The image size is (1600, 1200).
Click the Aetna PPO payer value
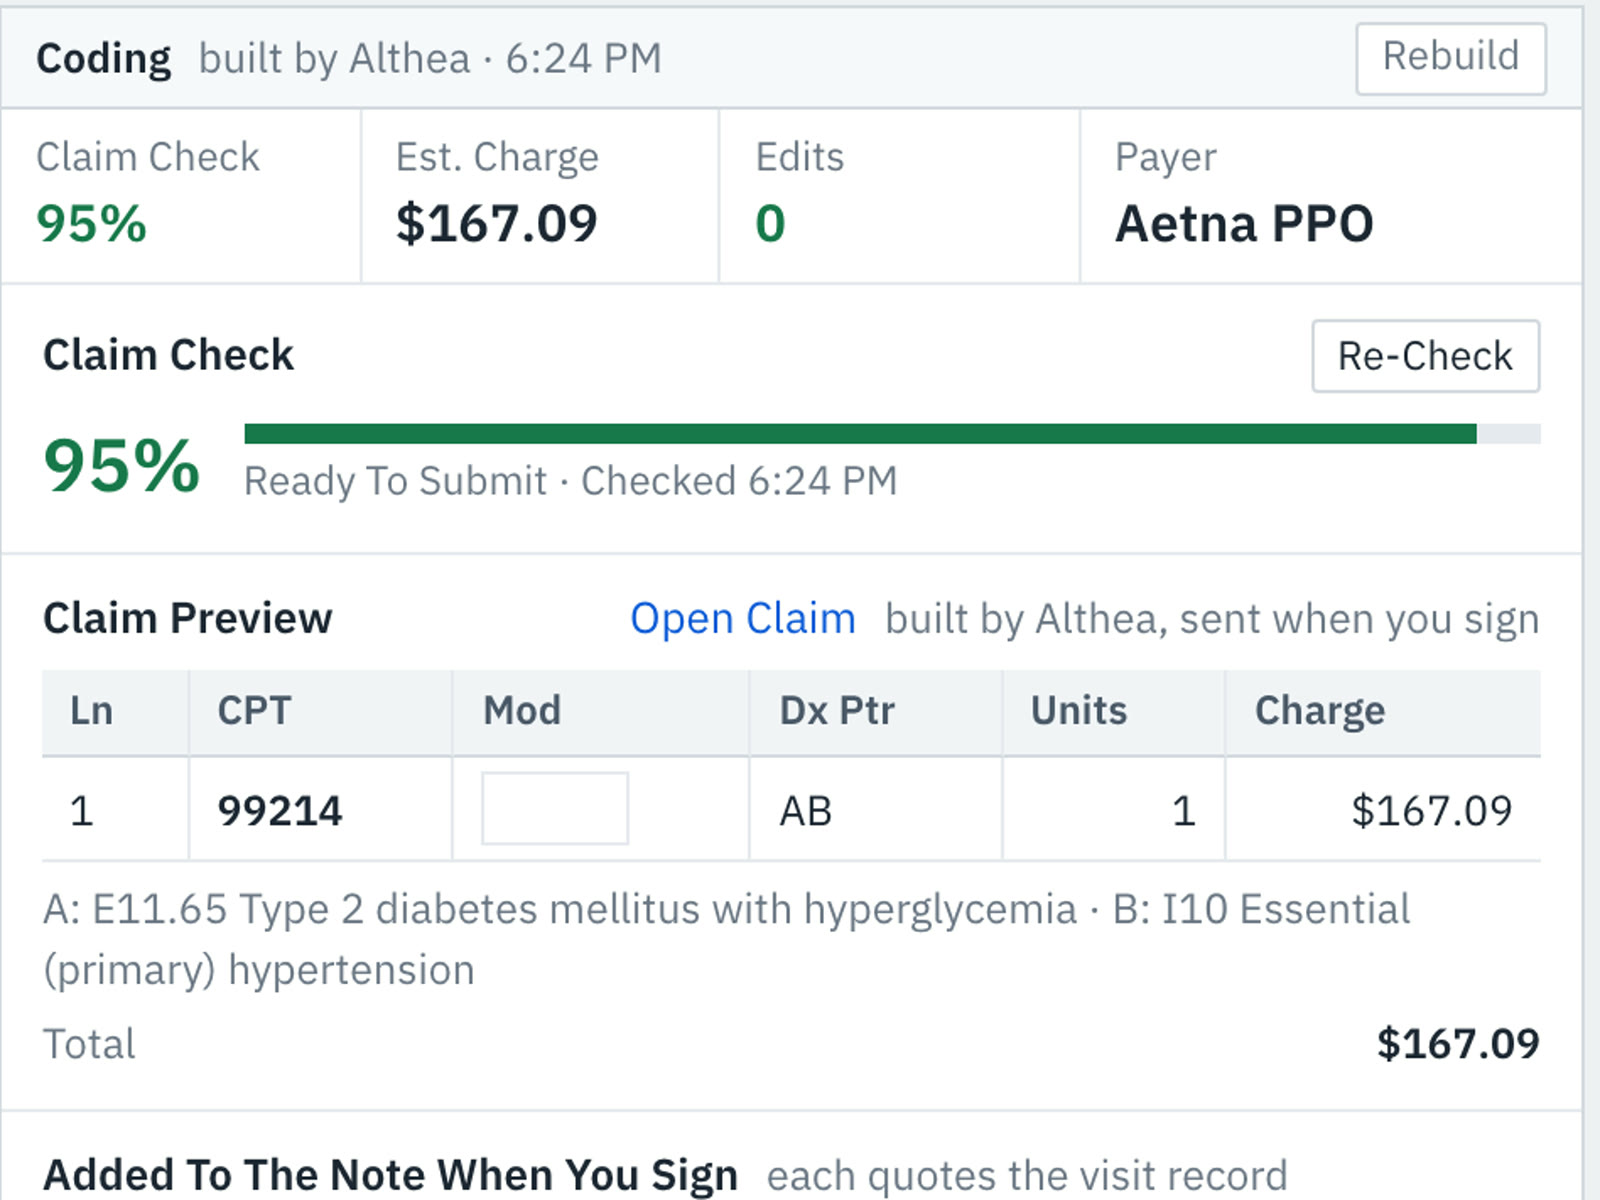pyautogui.click(x=1244, y=223)
